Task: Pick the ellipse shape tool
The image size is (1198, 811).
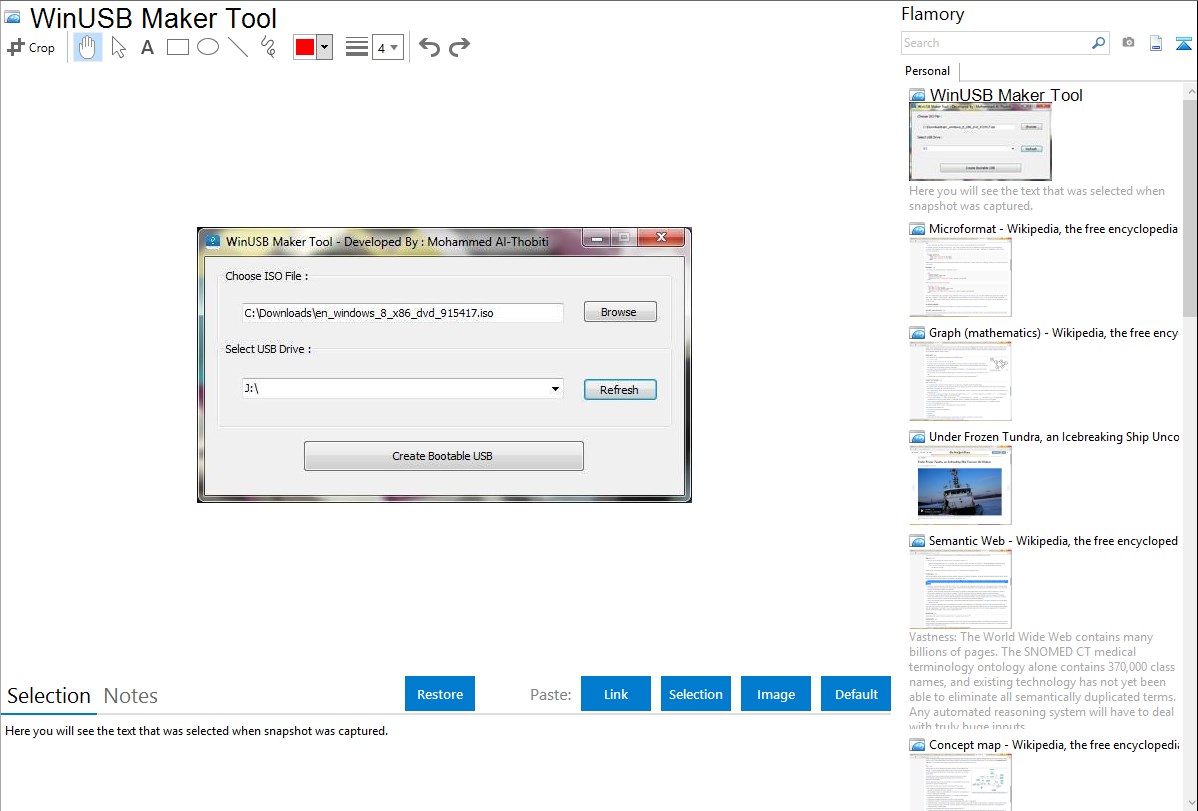Action: tap(208, 47)
